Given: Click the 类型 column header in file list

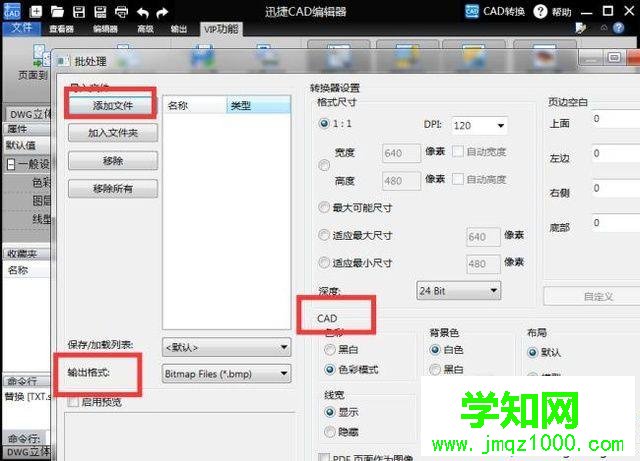Looking at the screenshot, I should click(x=258, y=105).
